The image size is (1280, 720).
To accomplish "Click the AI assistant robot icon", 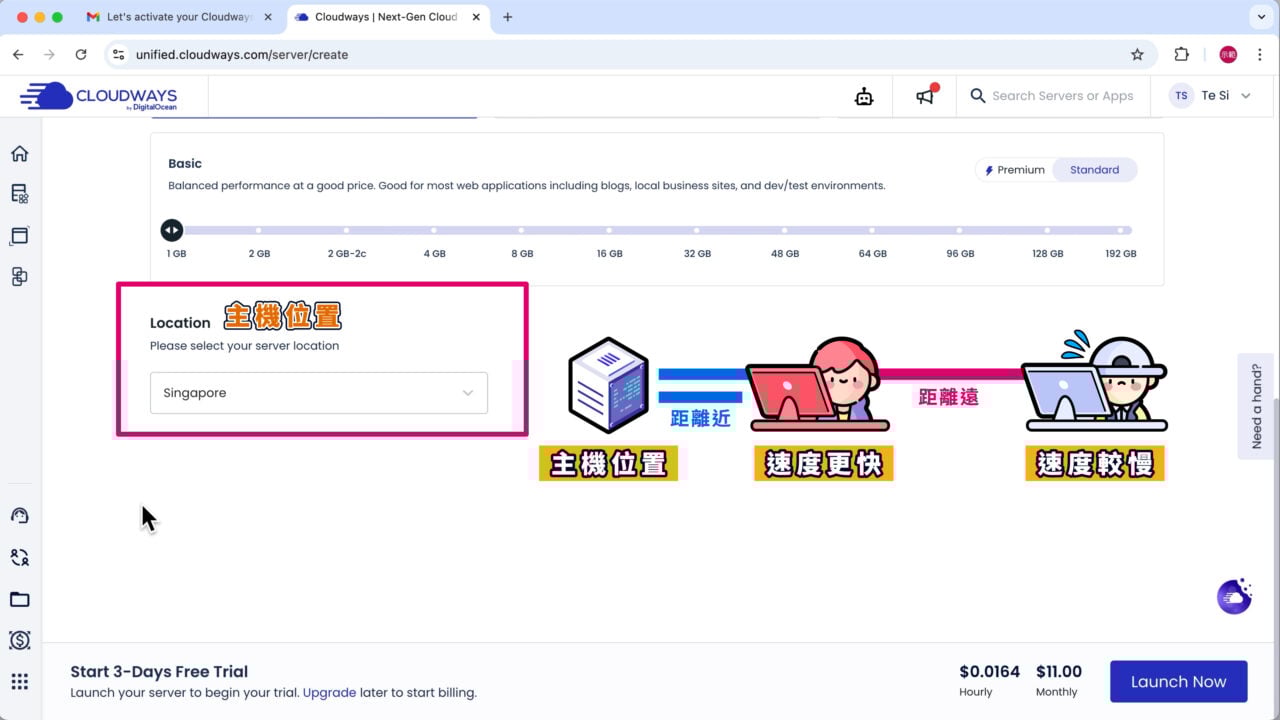I will coord(864,96).
